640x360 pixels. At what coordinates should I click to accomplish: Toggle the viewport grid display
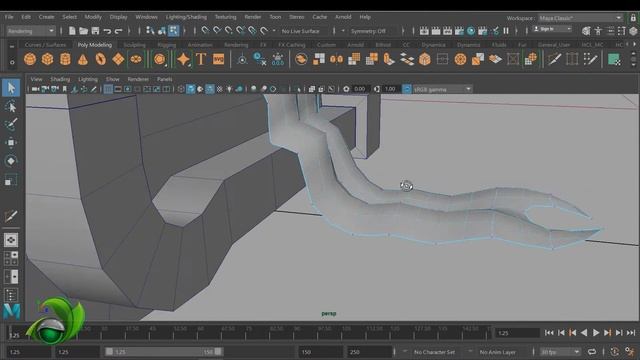108,89
